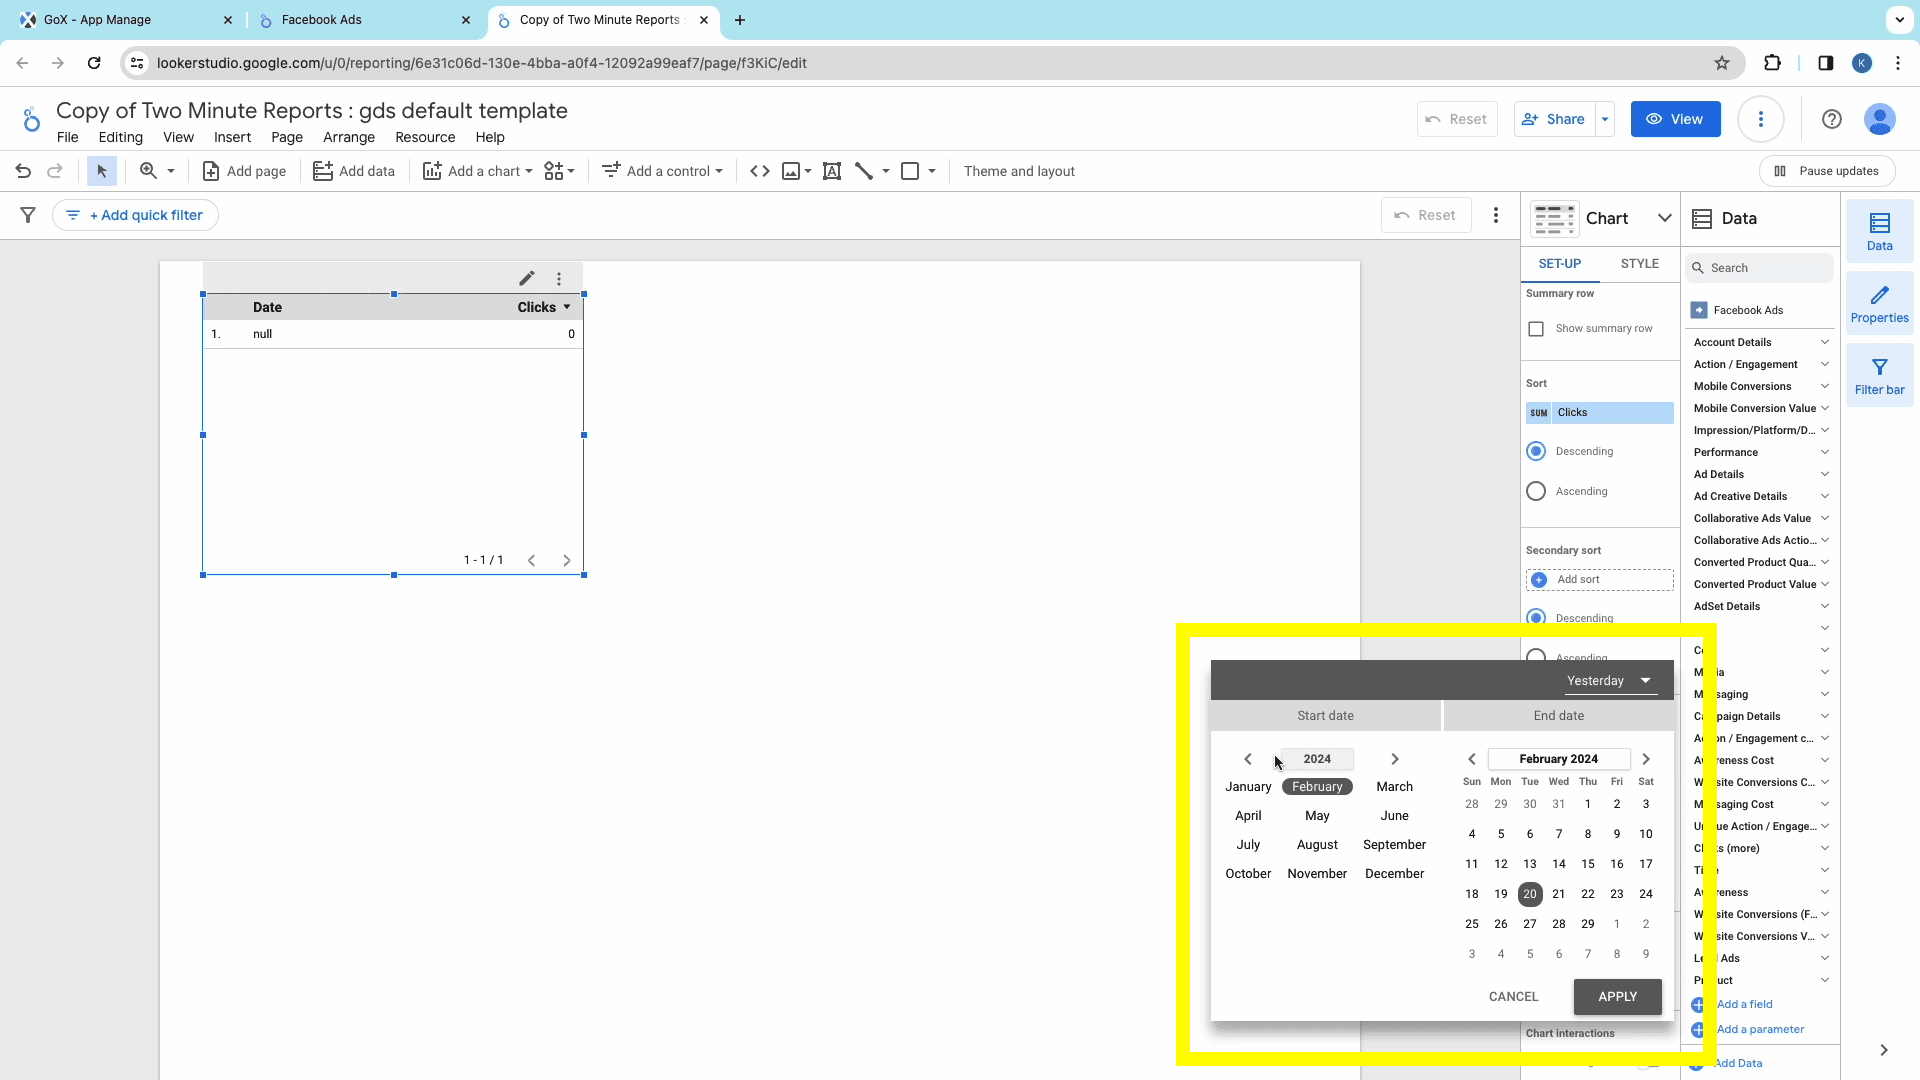Screen dimensions: 1920x1080
Task: Click the Looker Studio logo
Action: (x=31, y=119)
